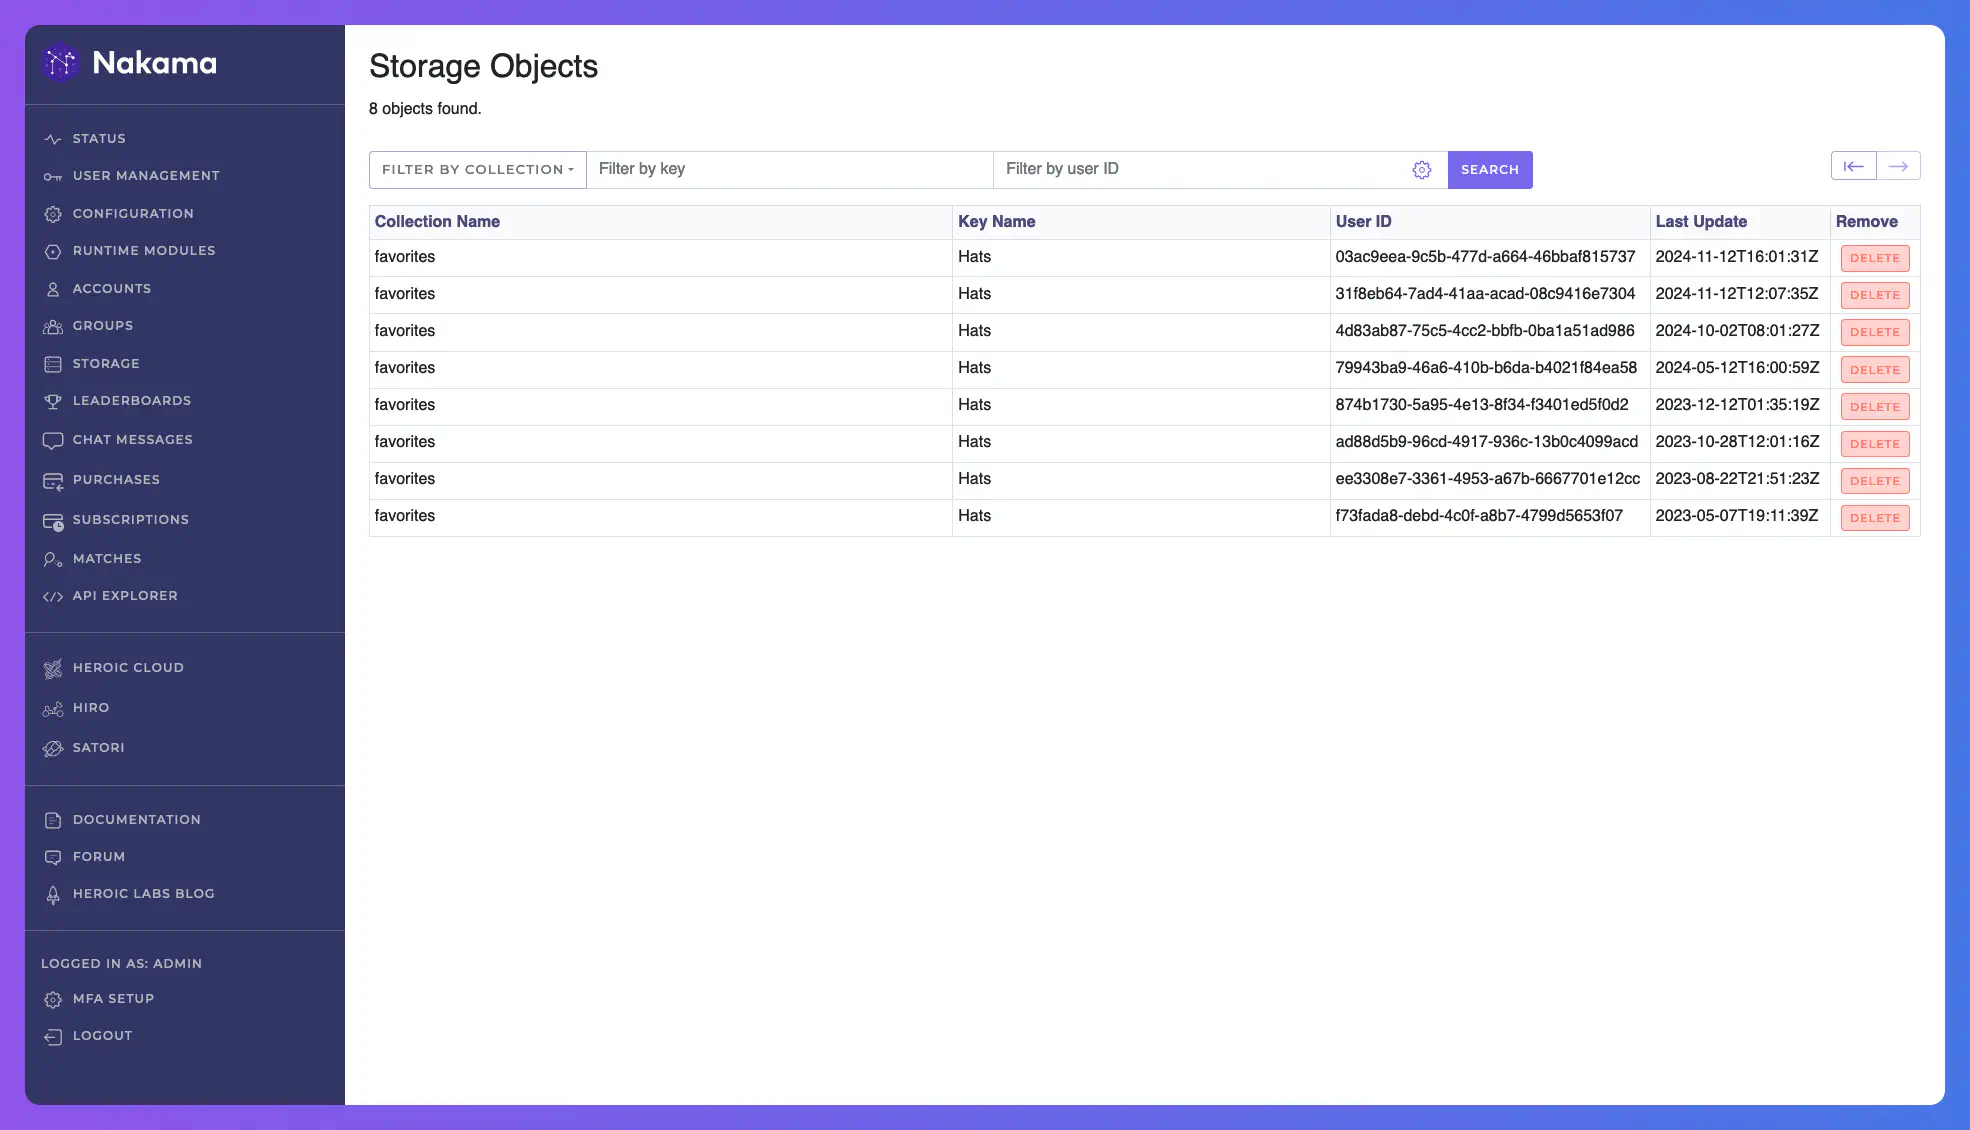This screenshot has height=1130, width=1970.
Task: Click Logout to sign out
Action: (101, 1037)
